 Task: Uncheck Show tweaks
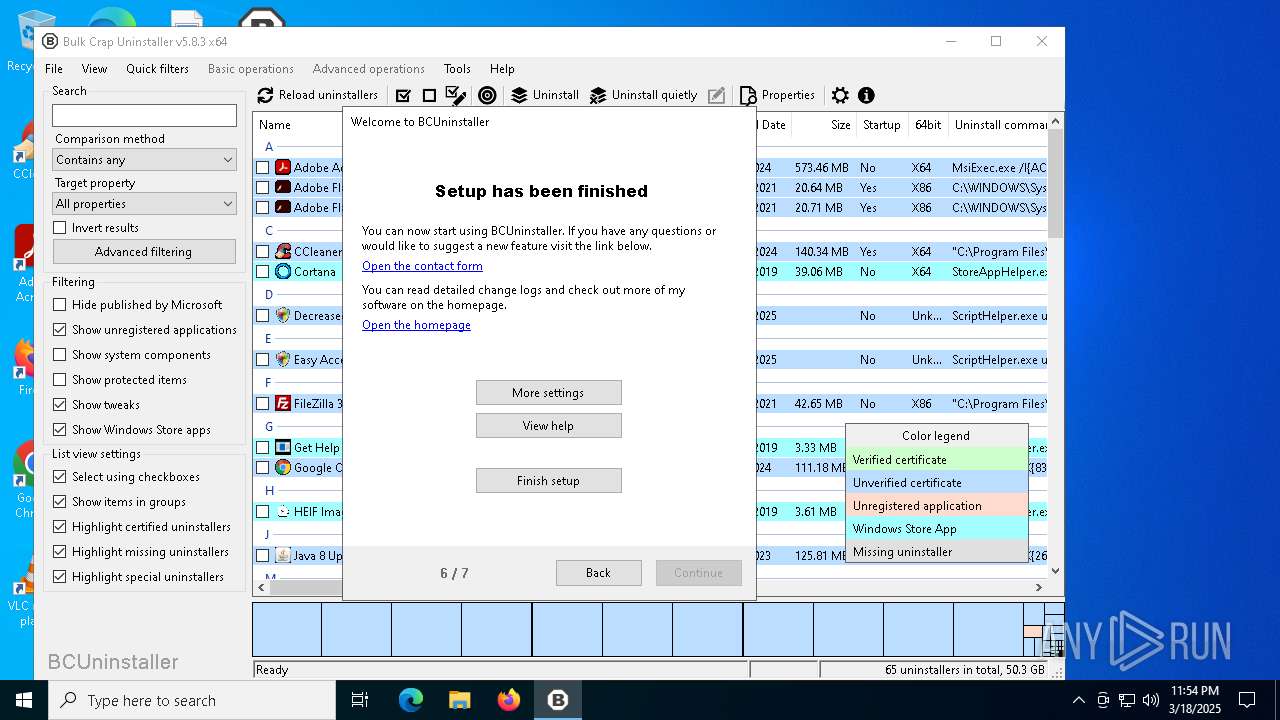click(60, 405)
